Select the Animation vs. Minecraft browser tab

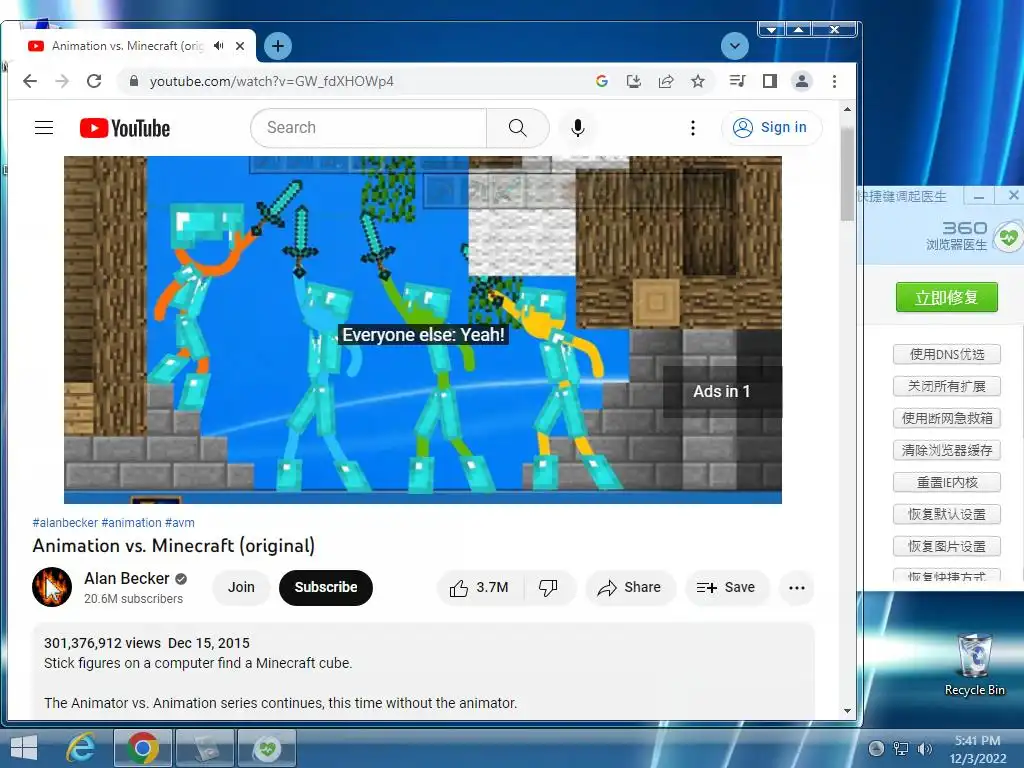tap(128, 46)
